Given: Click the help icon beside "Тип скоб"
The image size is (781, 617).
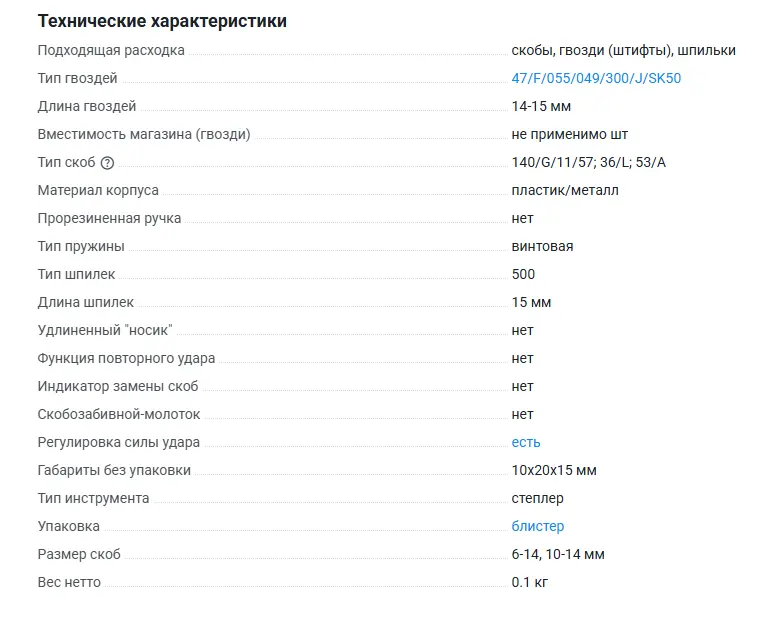Looking at the screenshot, I should [x=108, y=163].
